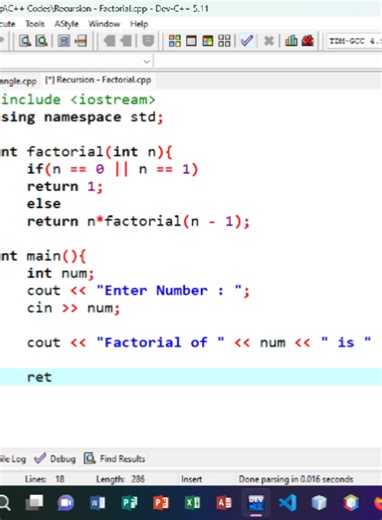Click the 'if(n == 0 || n == 1)' line

pyautogui.click(x=113, y=169)
